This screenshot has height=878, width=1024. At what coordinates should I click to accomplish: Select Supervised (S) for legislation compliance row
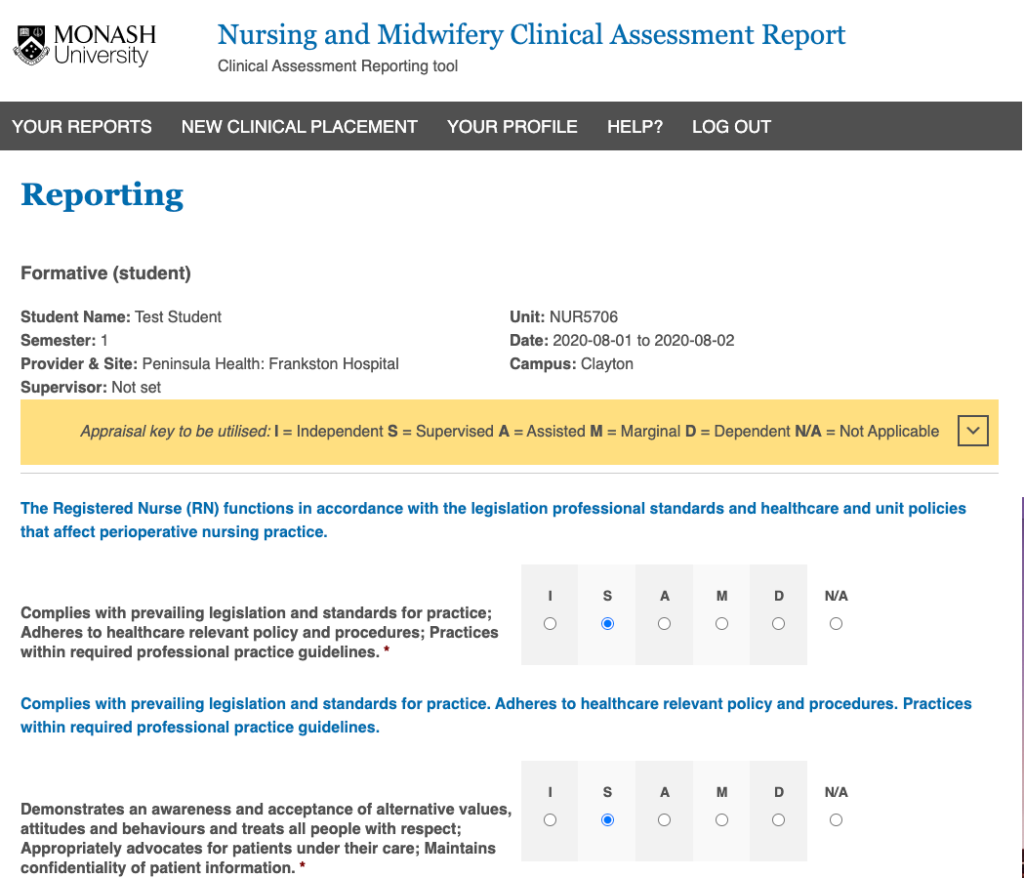coord(607,624)
